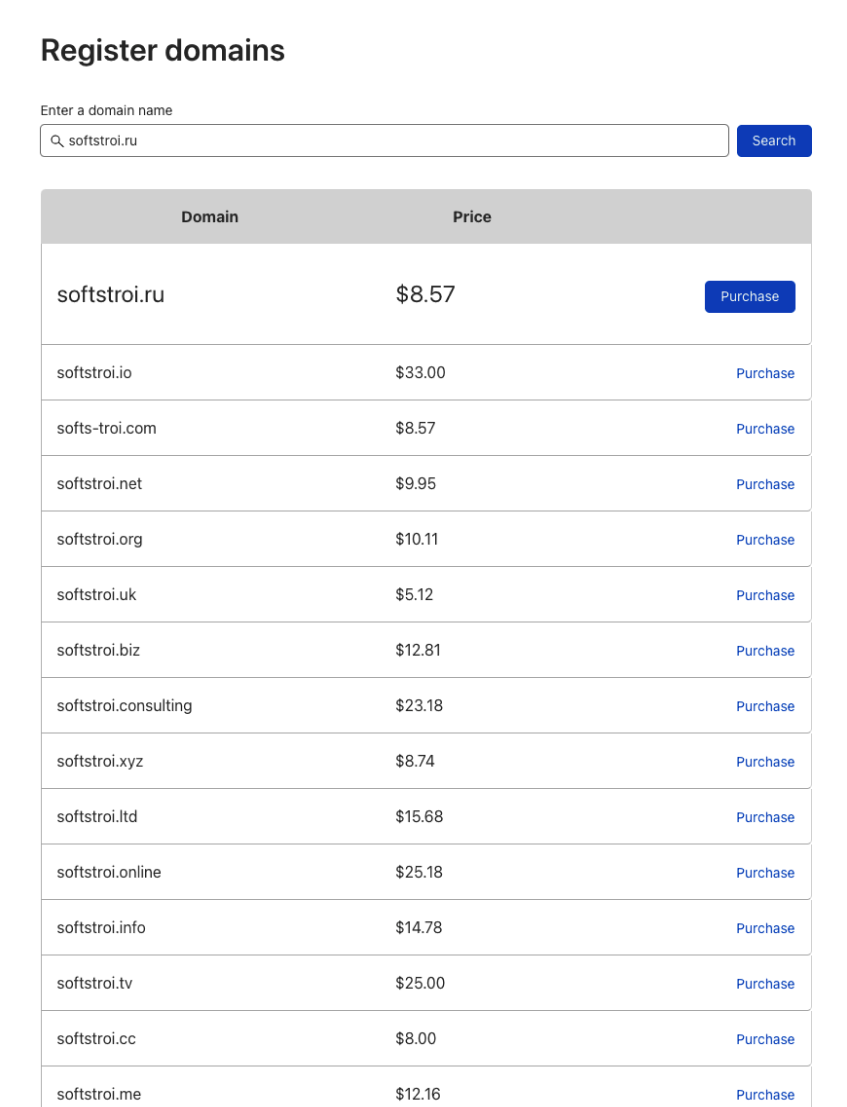The height and width of the screenshot is (1107, 847).
Task: Click the magnifier icon in search field
Action: point(57,141)
